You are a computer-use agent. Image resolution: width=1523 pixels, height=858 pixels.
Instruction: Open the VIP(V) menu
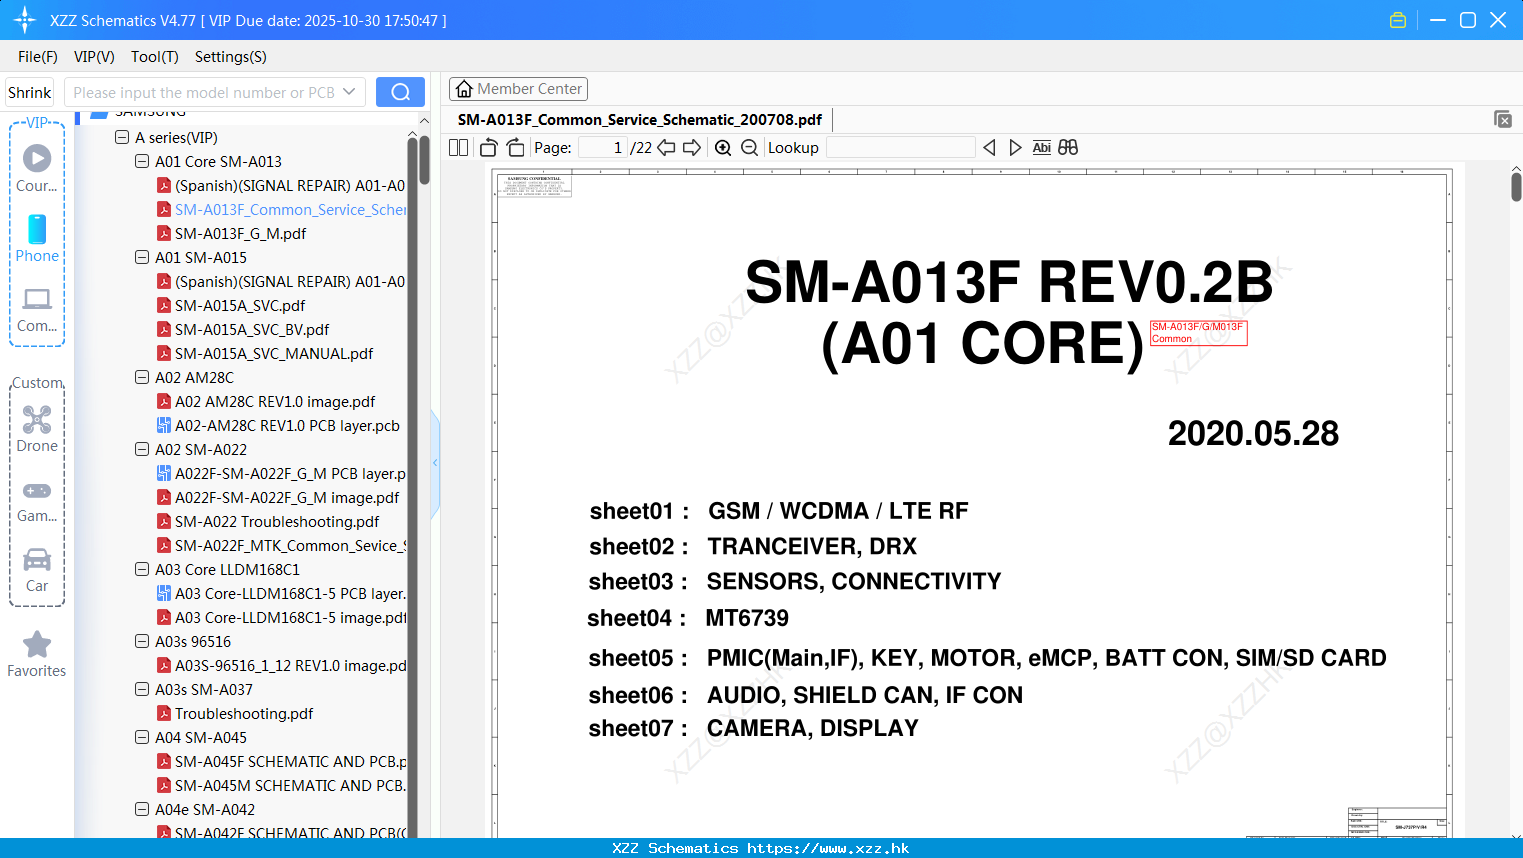coord(94,57)
